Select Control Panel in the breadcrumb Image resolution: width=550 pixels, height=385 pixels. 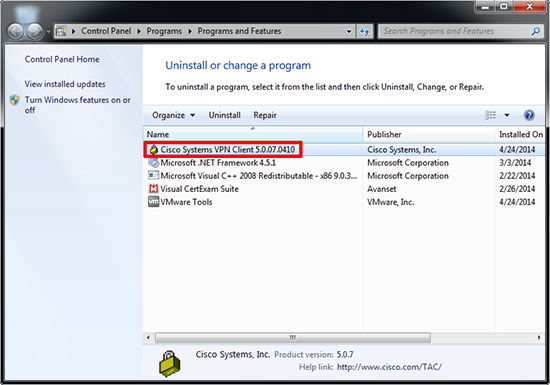click(x=106, y=31)
